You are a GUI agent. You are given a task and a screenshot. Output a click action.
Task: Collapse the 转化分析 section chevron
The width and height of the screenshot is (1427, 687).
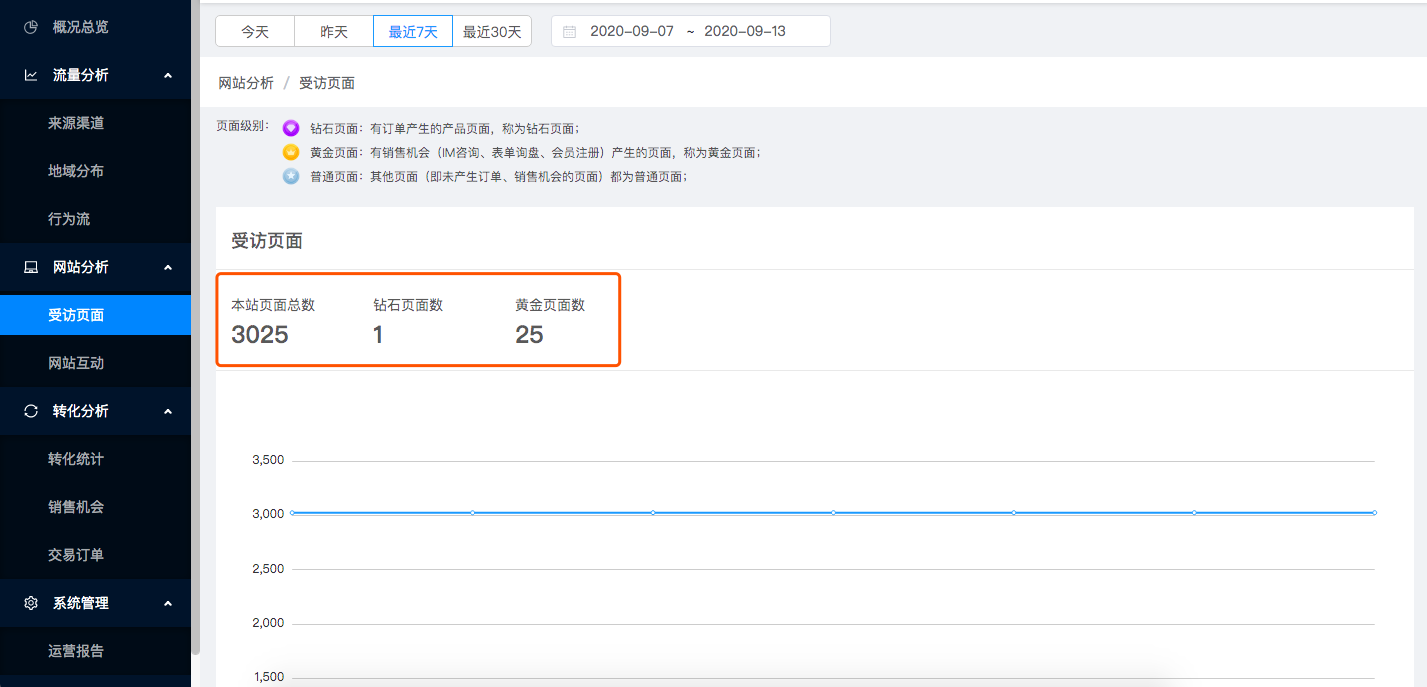coord(168,411)
